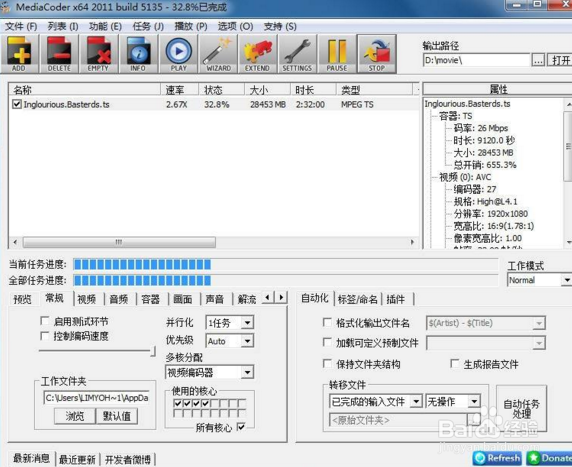Click the 输出路径 D:\movie\ input field
This screenshot has width=572, height=467.
pyautogui.click(x=476, y=60)
